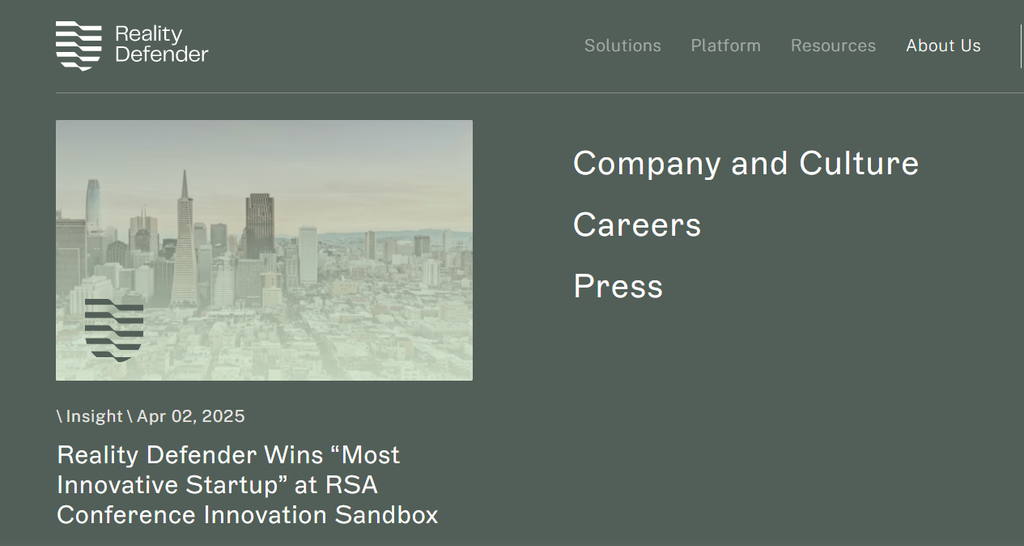Viewport: 1024px width, 546px height.
Task: Expand the Resources navigation menu
Action: click(x=833, y=46)
